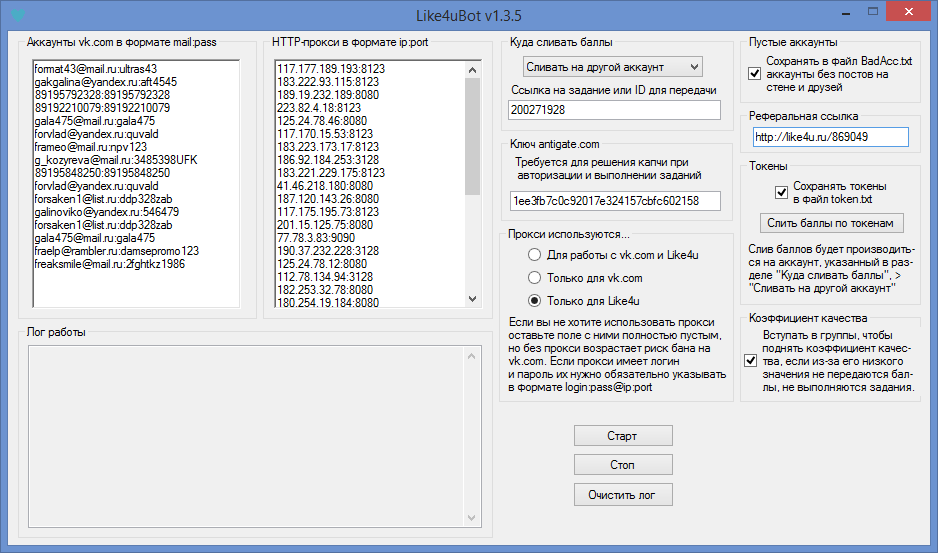Screen dimensions: 938x553
Task: Click the proxy list scrollbar thumb
Action: click(473, 136)
